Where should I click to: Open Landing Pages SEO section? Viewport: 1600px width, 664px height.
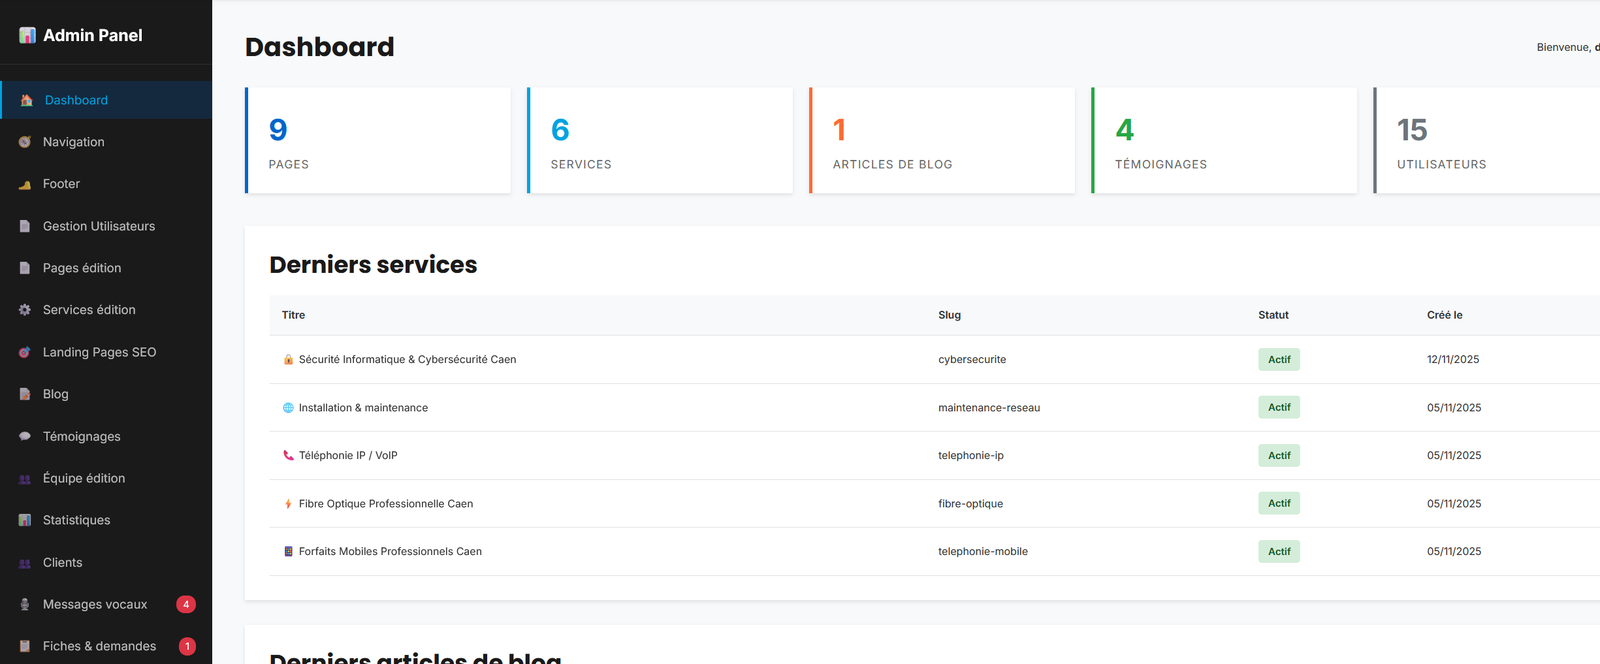point(106,352)
